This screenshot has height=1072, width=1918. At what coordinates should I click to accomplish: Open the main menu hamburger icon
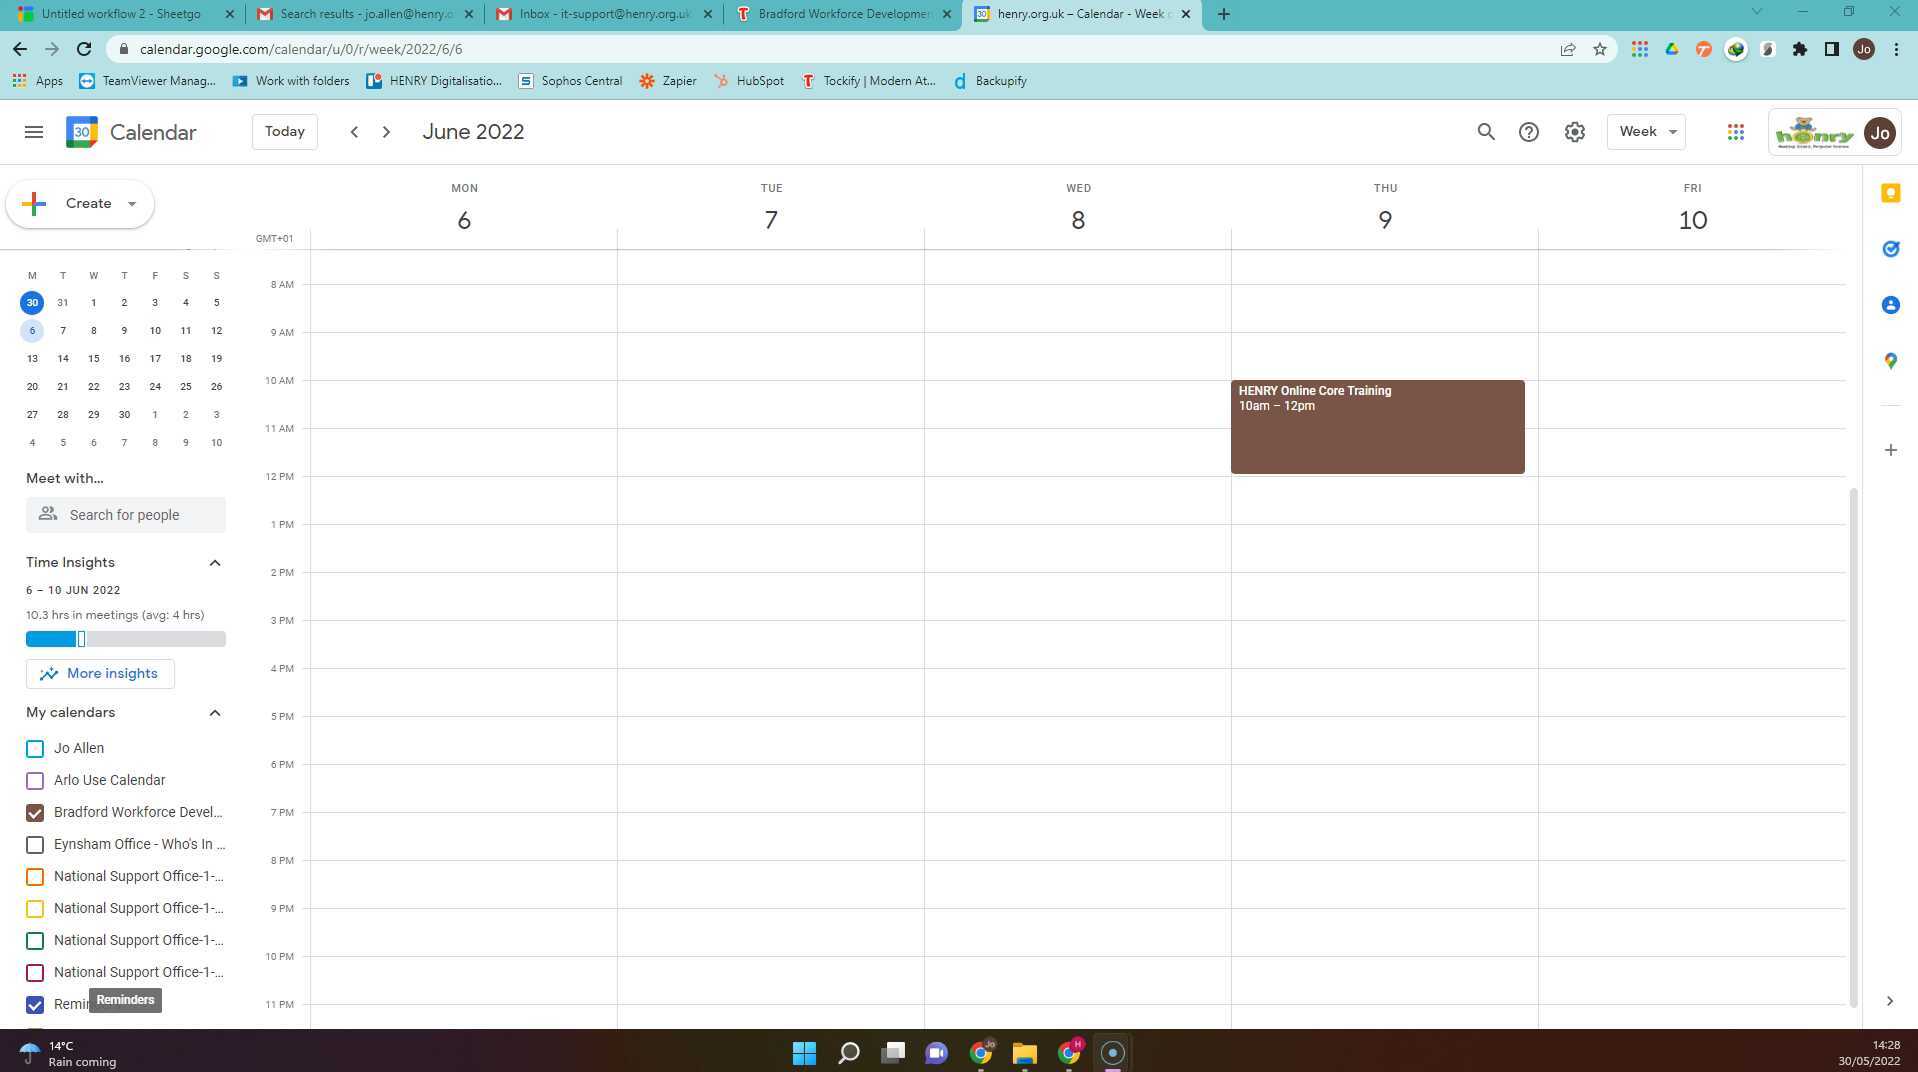pos(34,132)
